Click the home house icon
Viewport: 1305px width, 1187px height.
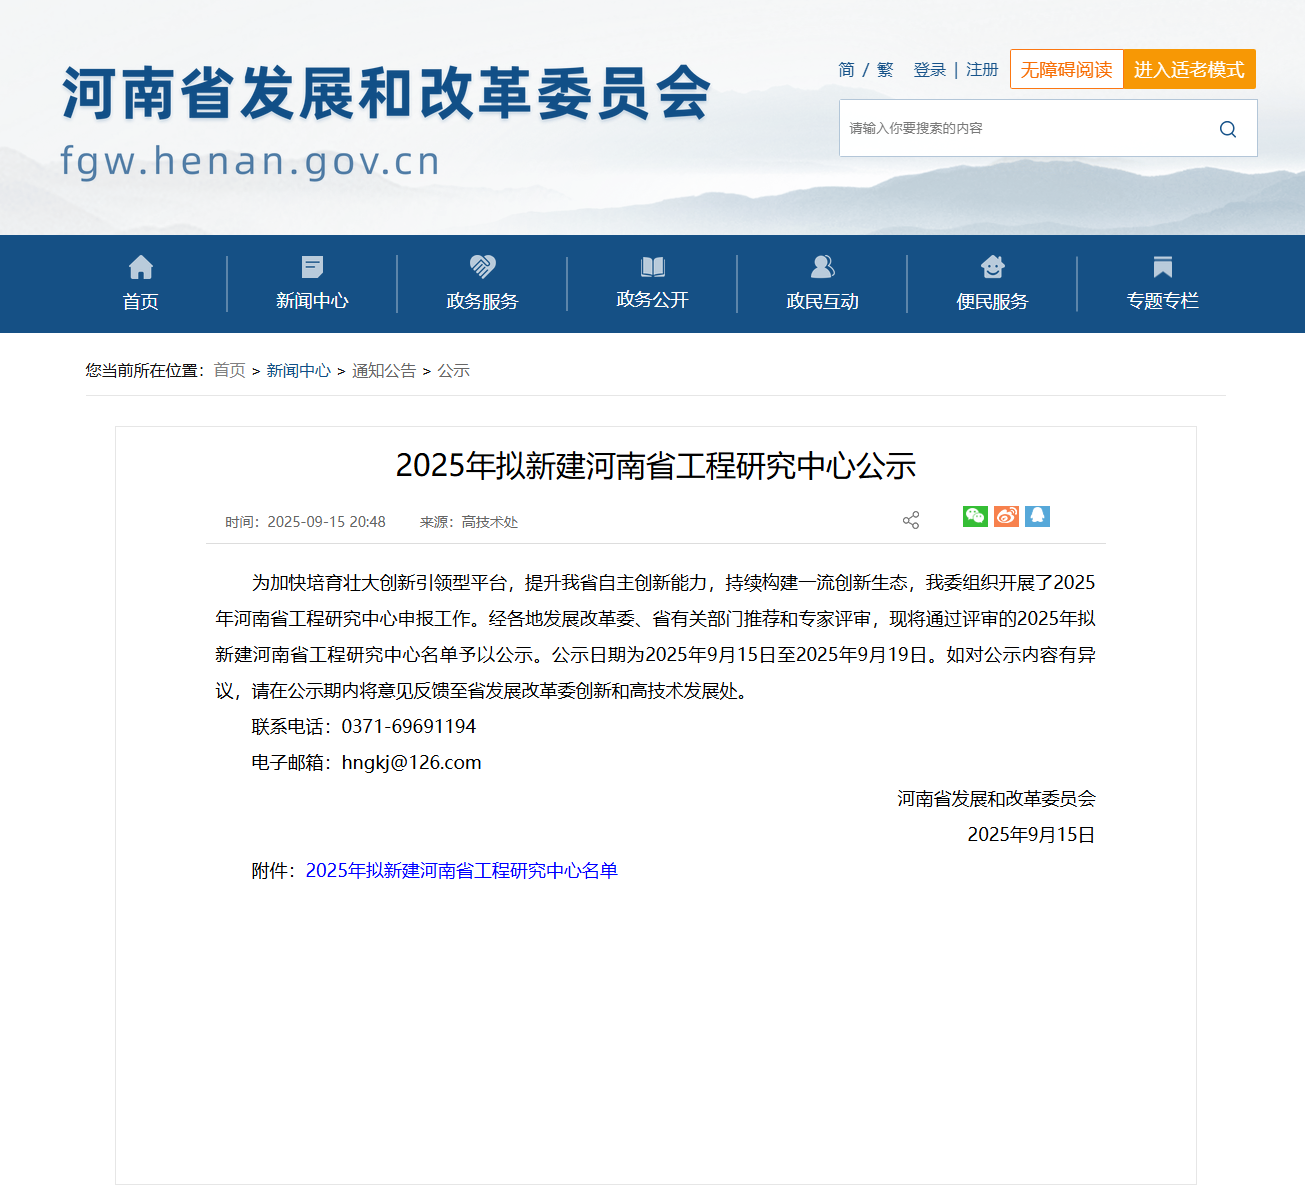[x=141, y=267]
